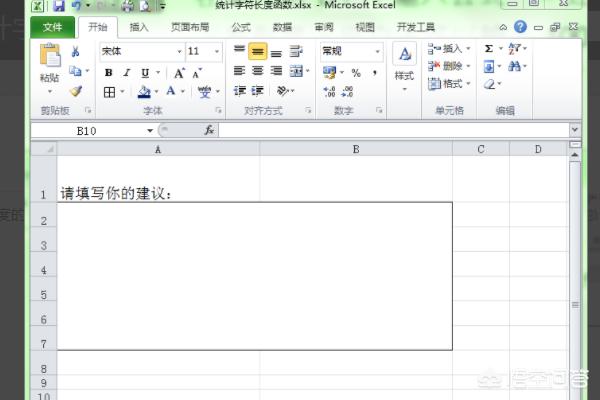This screenshot has height=400, width=600.
Task: Click the 文件 file button
Action: pyautogui.click(x=53, y=27)
